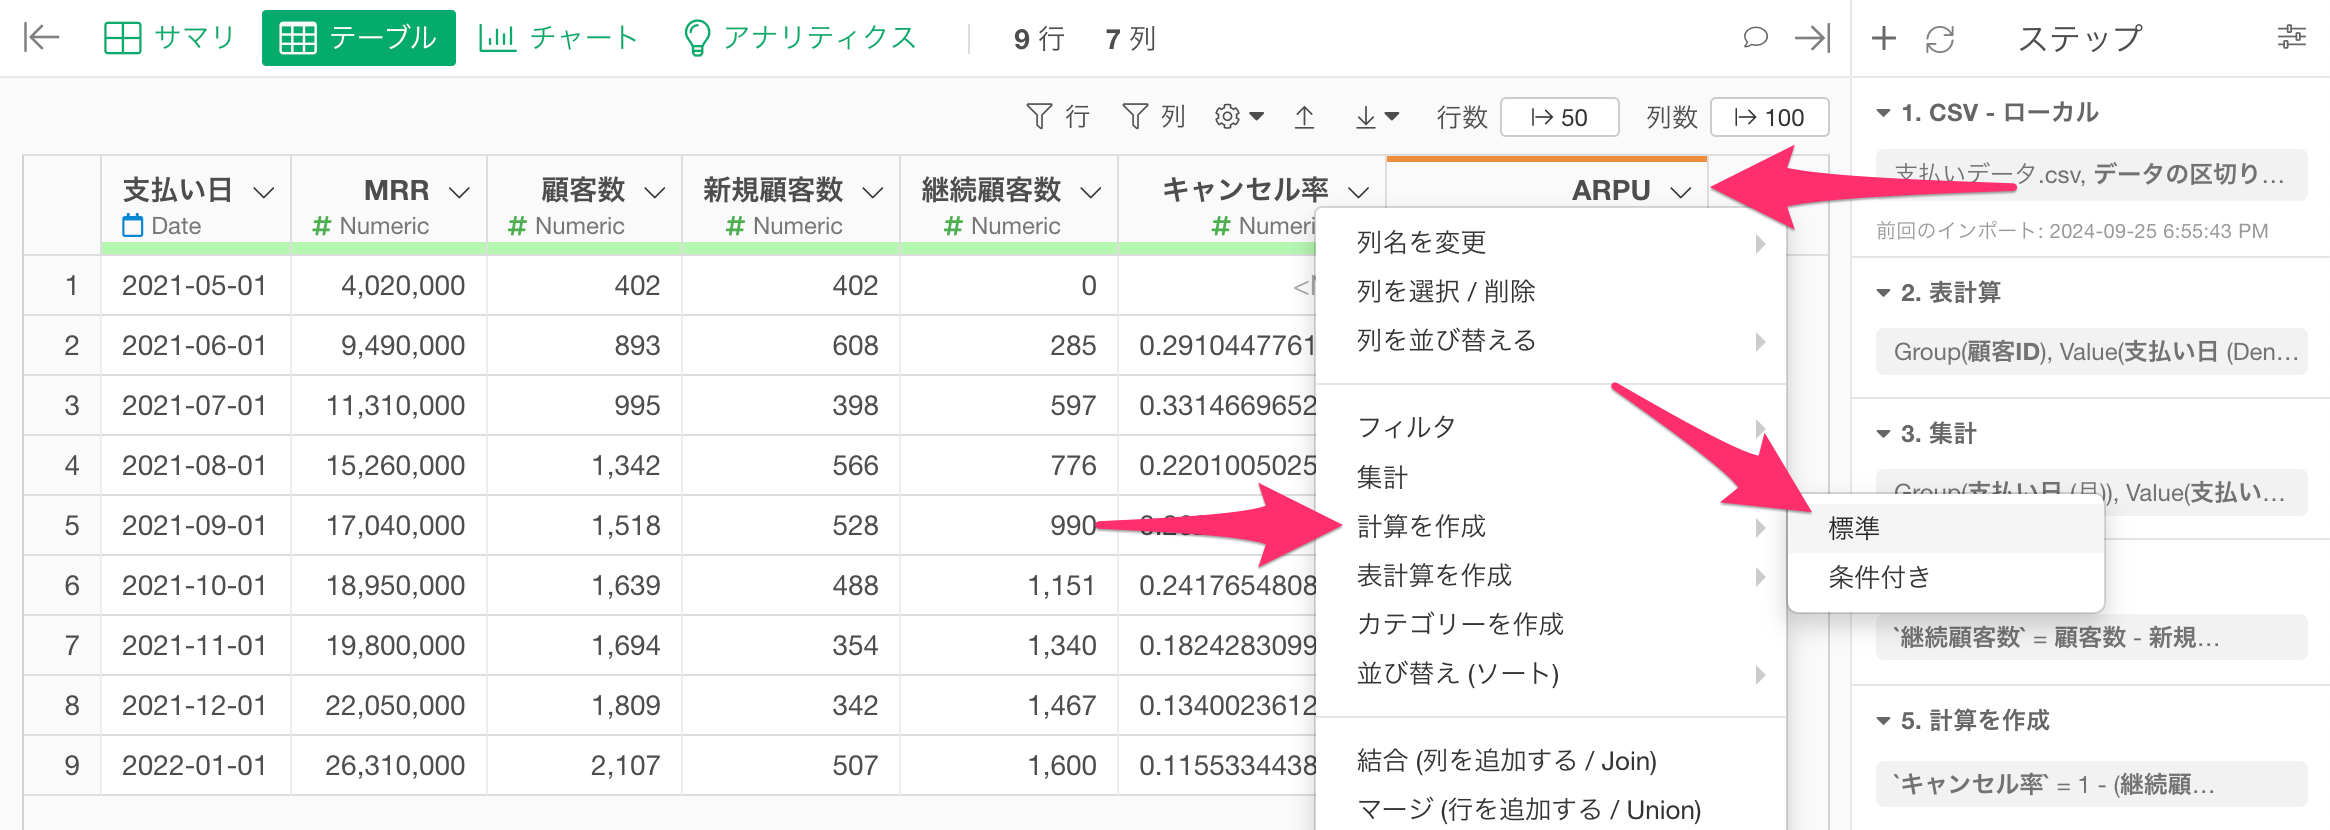Click the キャンセル率 cell 0.1340023612
The image size is (2330, 830).
point(1217,706)
